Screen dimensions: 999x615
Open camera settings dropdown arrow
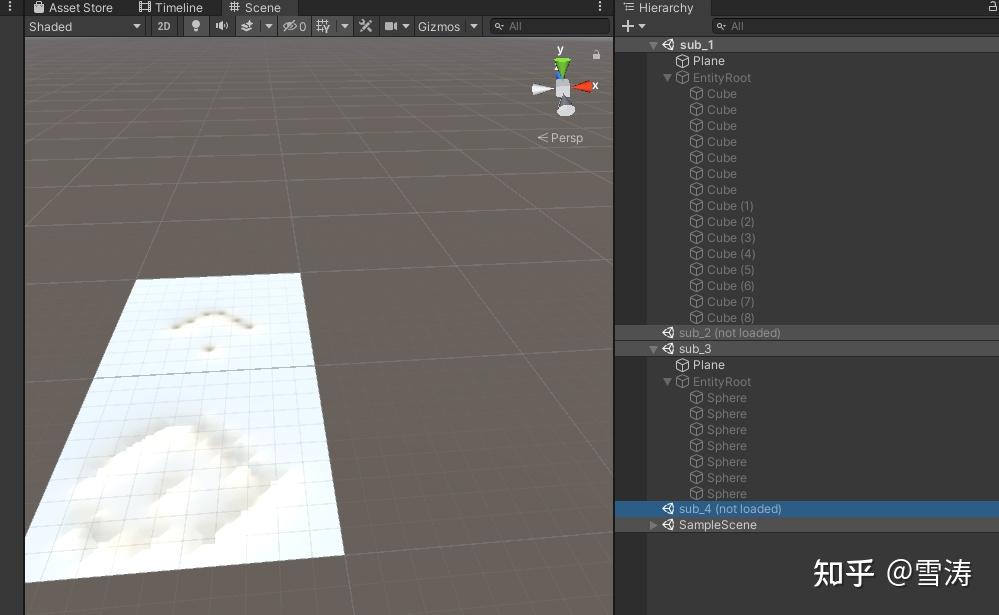click(x=406, y=26)
